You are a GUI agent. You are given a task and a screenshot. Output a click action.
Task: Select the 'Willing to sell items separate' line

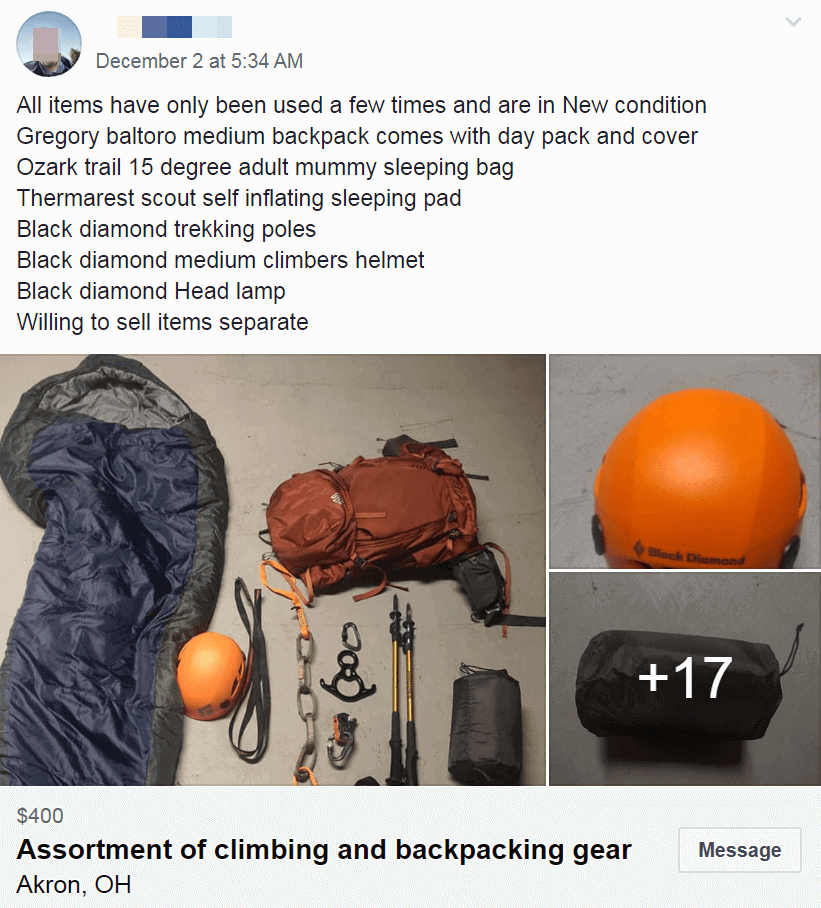(x=162, y=322)
